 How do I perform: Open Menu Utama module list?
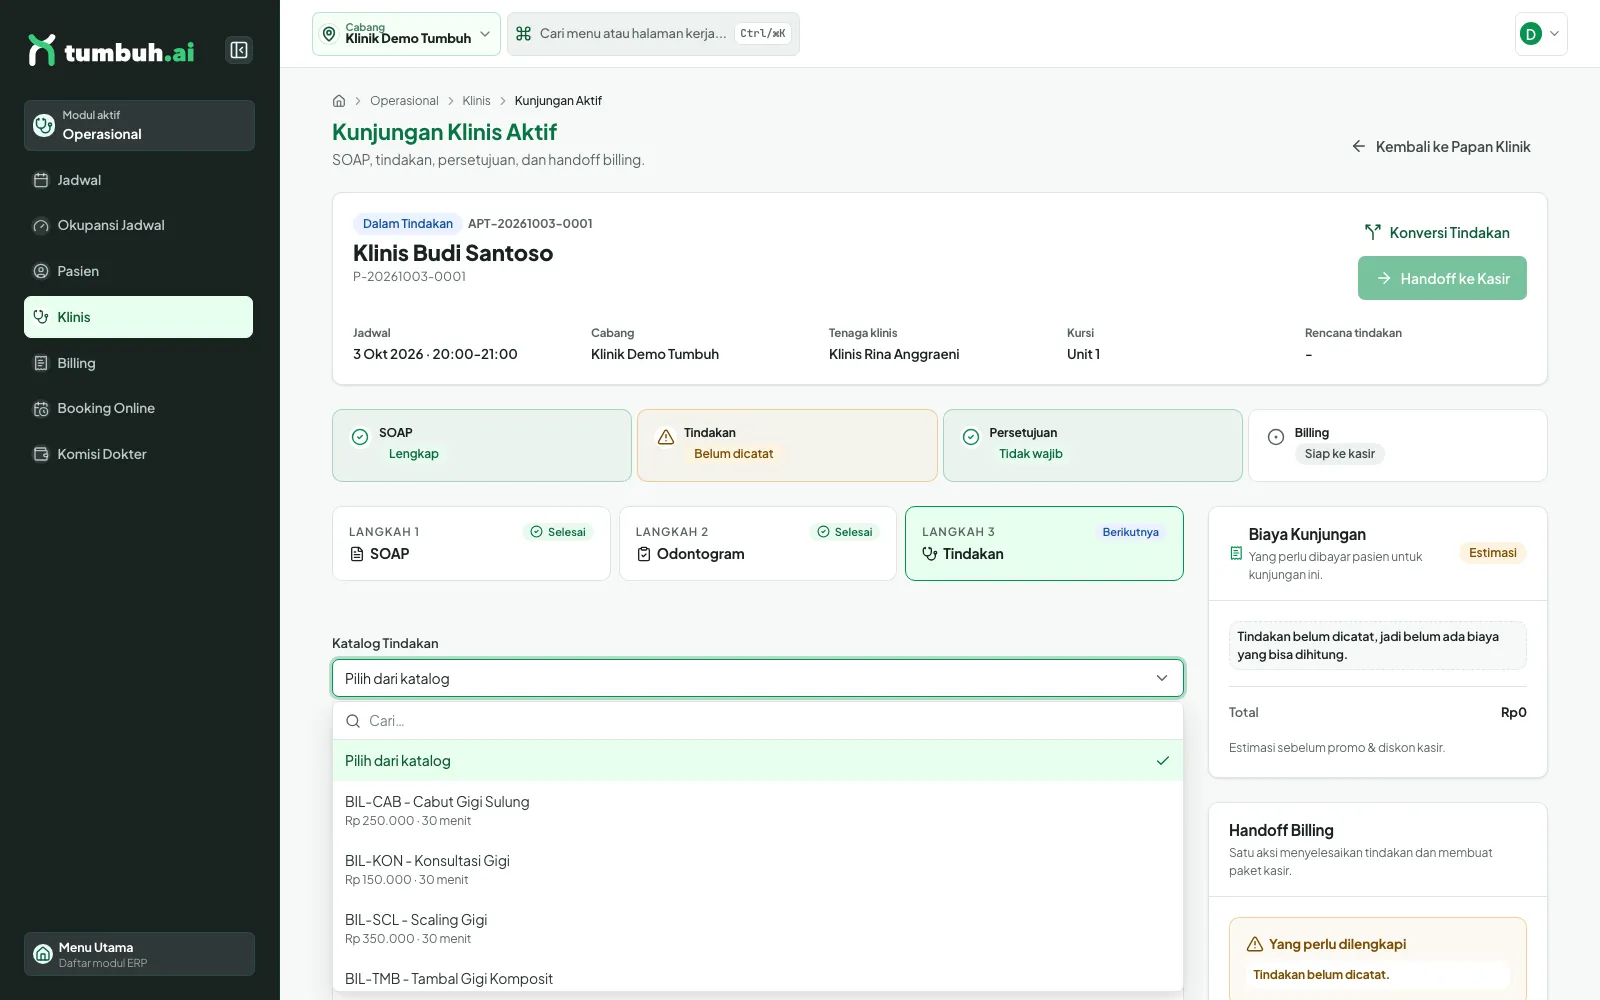(139, 954)
